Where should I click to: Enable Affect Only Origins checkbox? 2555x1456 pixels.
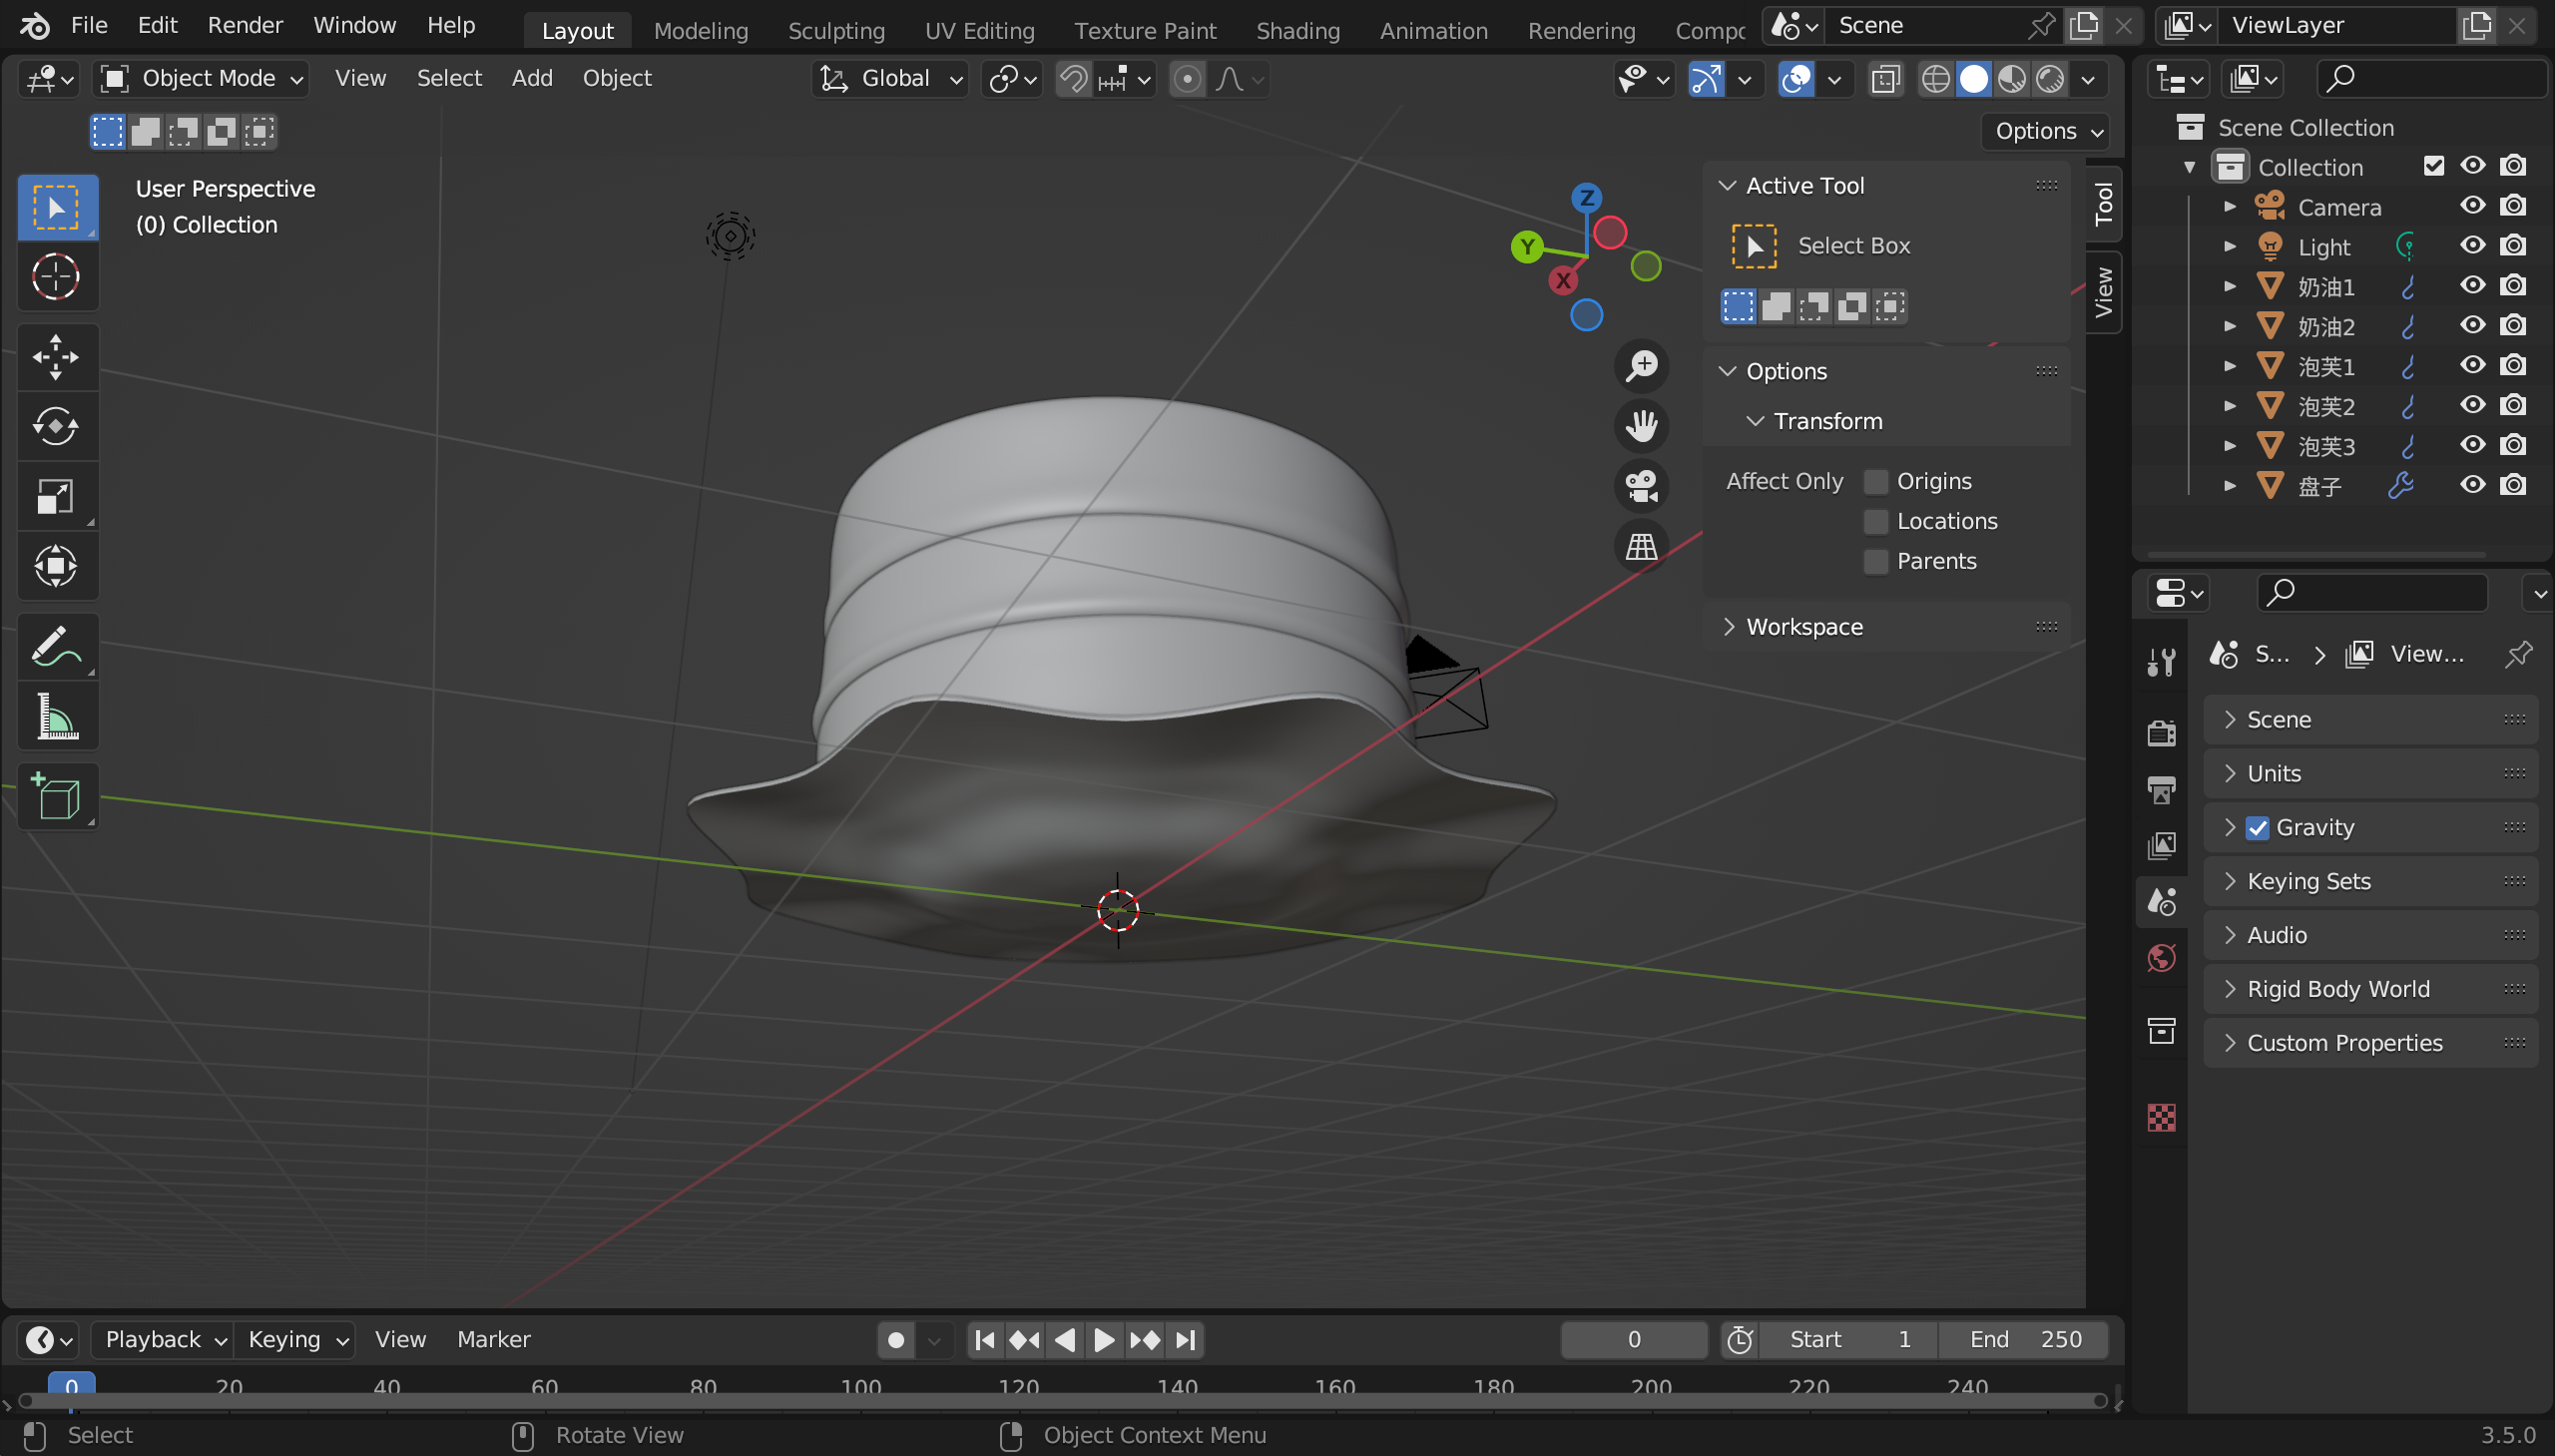click(x=1876, y=482)
